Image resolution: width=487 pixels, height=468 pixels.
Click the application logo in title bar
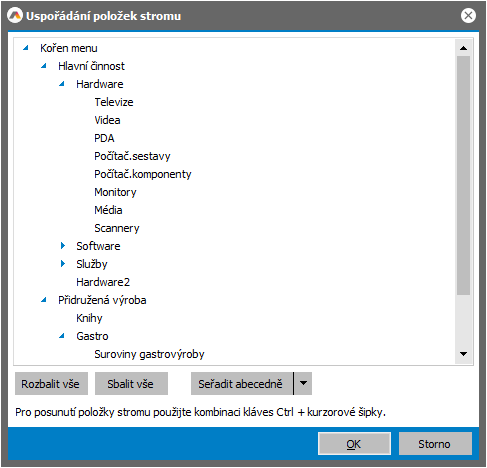point(15,16)
